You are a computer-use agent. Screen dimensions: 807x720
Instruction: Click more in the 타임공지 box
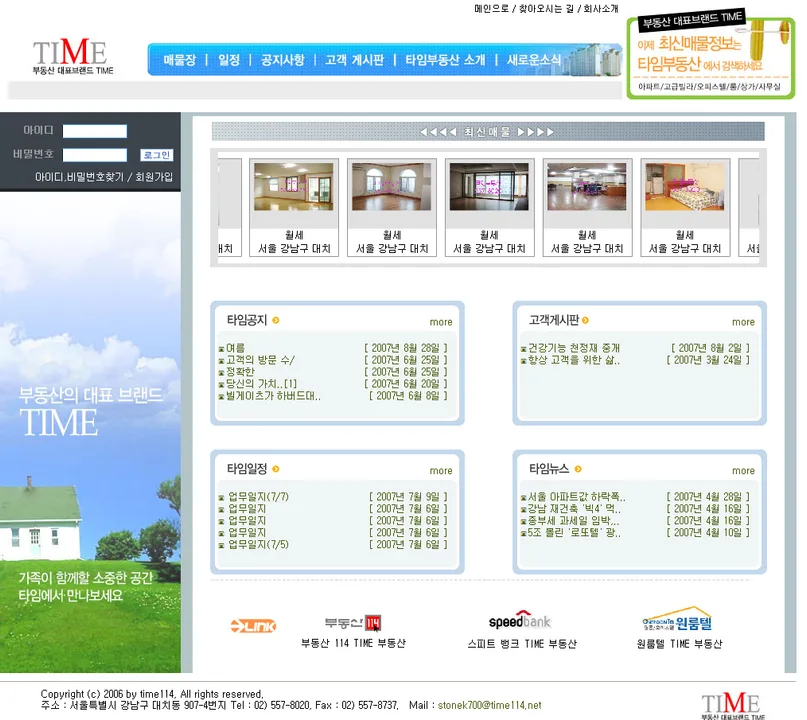tap(441, 322)
